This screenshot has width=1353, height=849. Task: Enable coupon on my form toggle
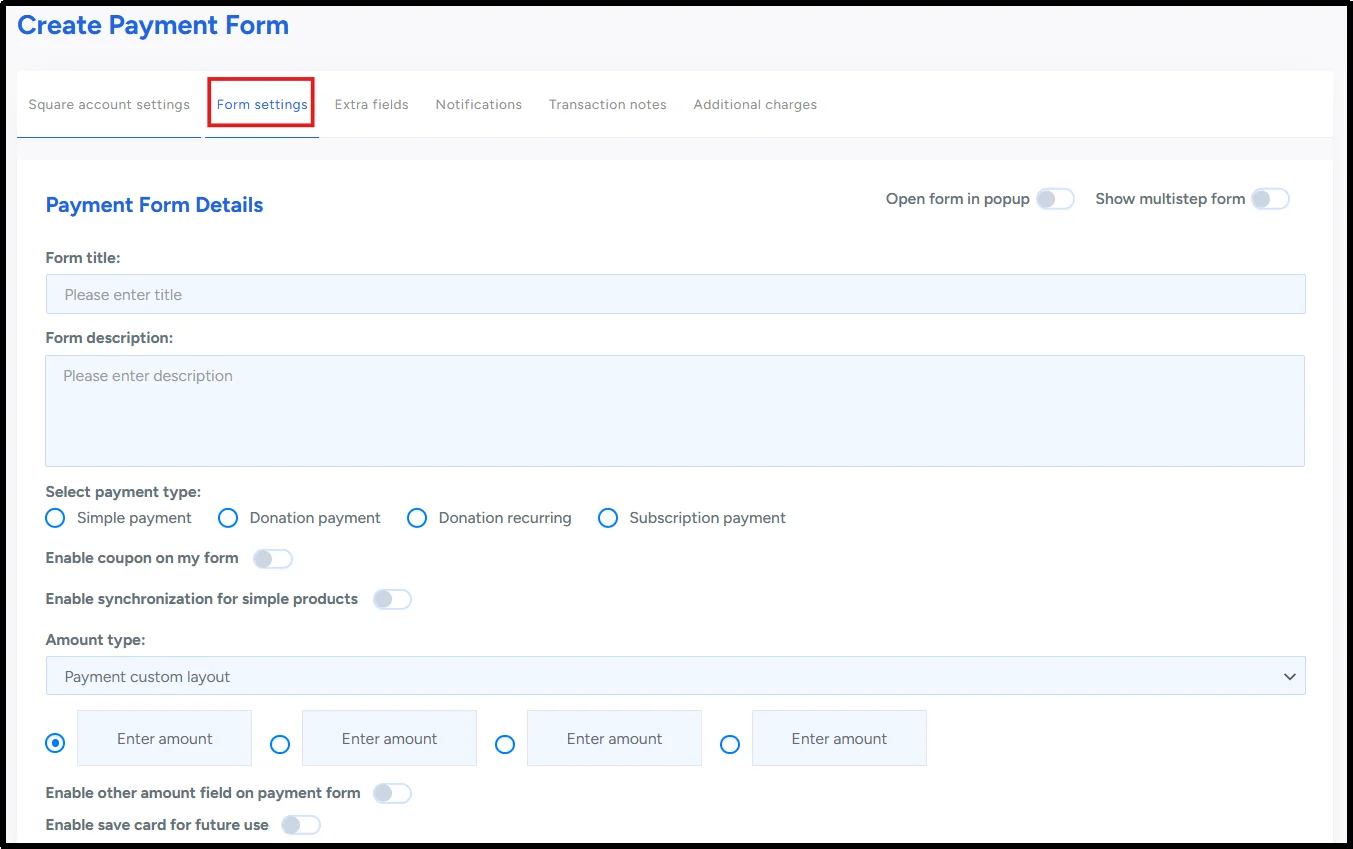click(272, 559)
